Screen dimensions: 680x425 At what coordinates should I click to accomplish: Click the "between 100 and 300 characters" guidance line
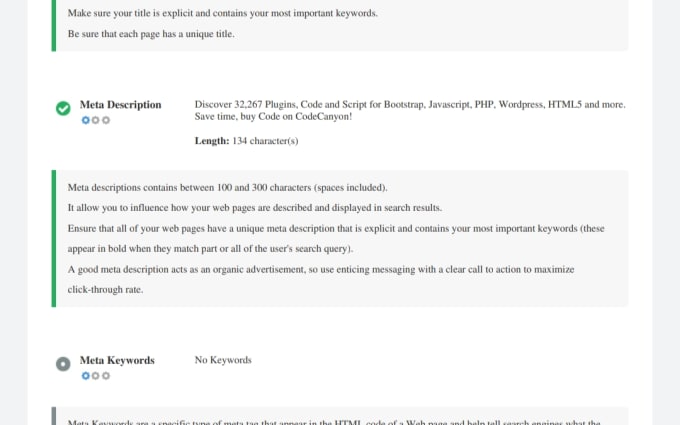[x=227, y=187]
